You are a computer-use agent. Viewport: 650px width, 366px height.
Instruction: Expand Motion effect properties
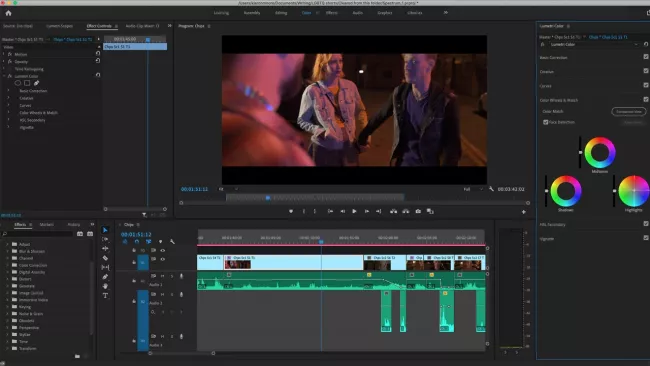[4, 54]
